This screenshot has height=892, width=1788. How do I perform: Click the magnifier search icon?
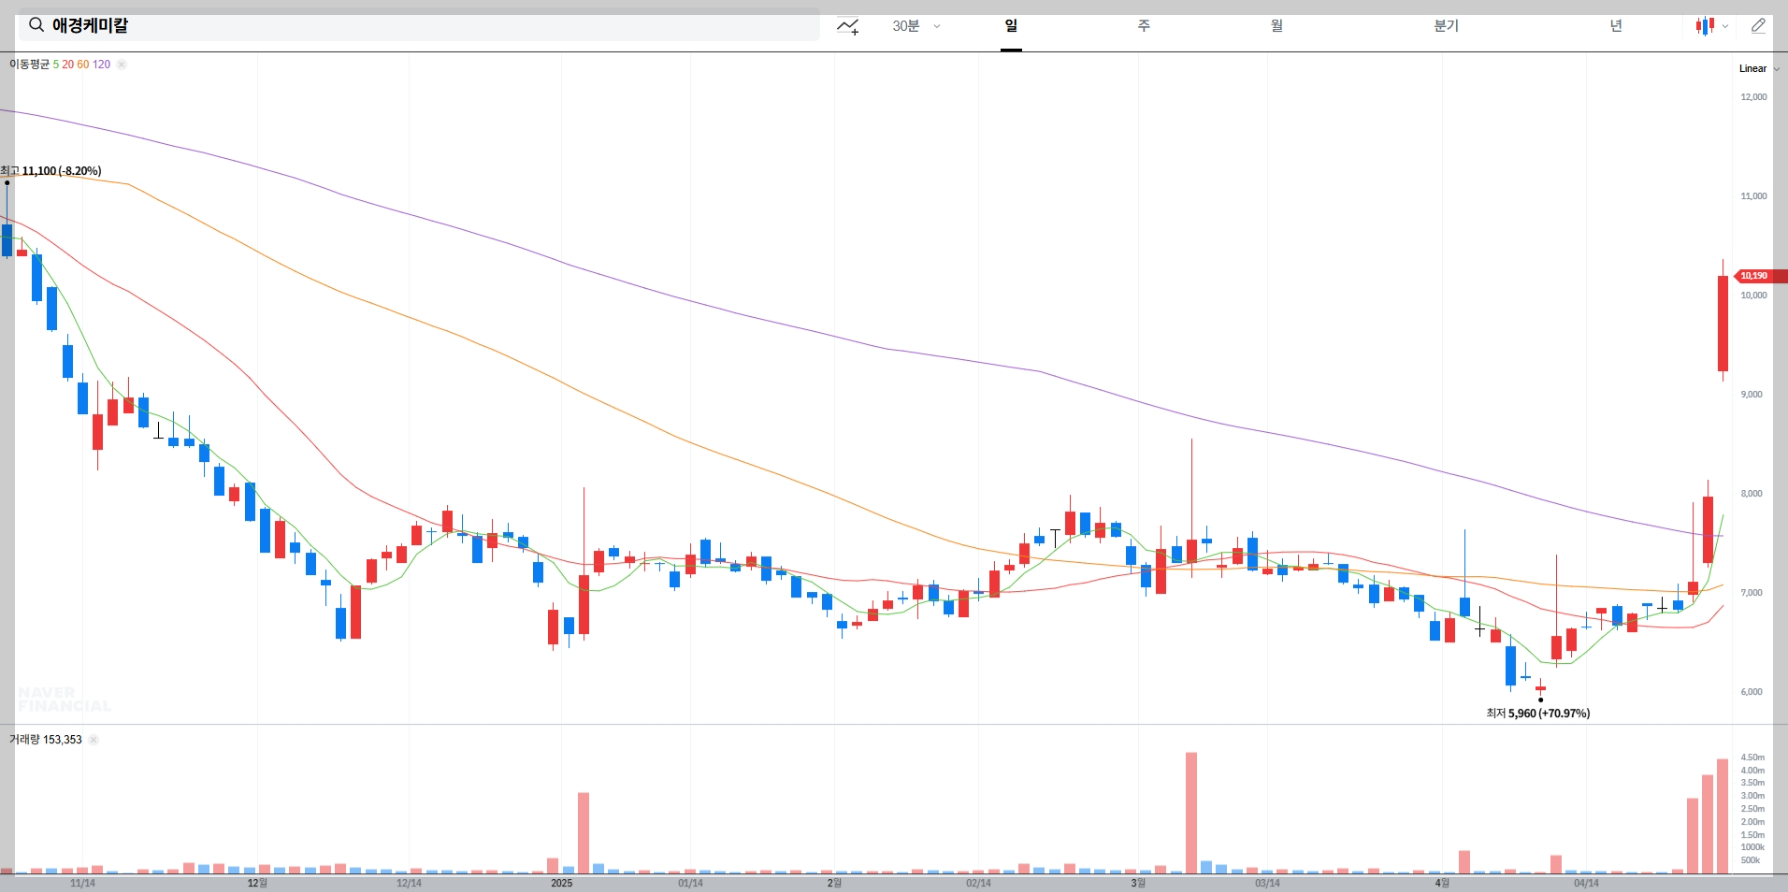(36, 25)
